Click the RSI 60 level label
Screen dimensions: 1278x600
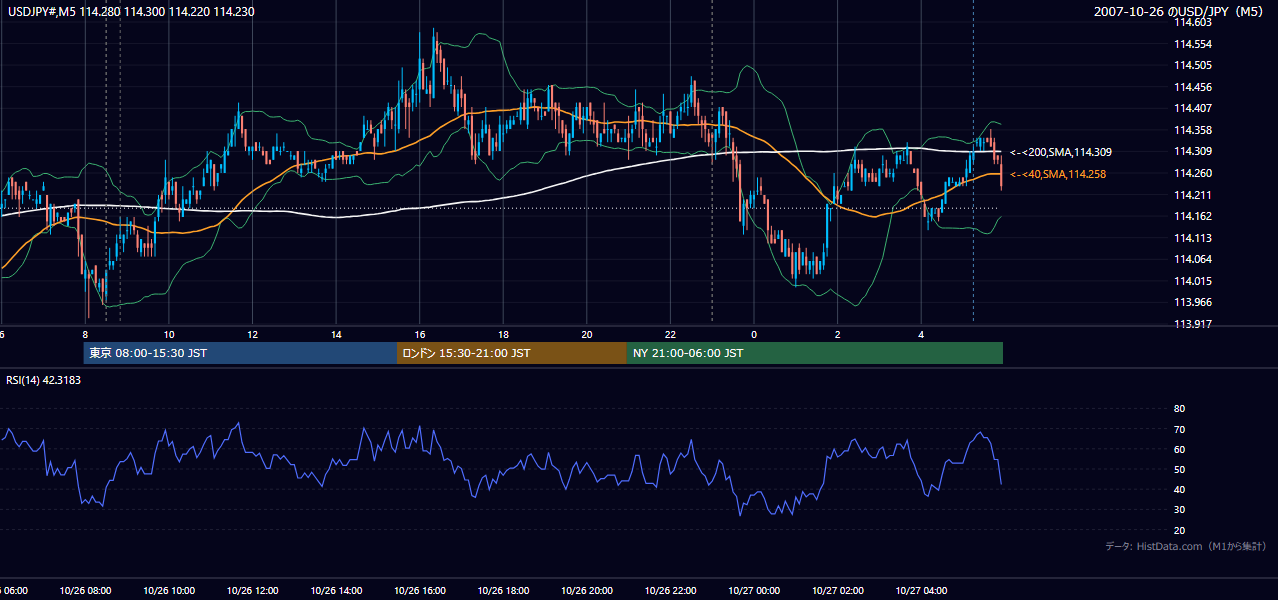(1179, 449)
